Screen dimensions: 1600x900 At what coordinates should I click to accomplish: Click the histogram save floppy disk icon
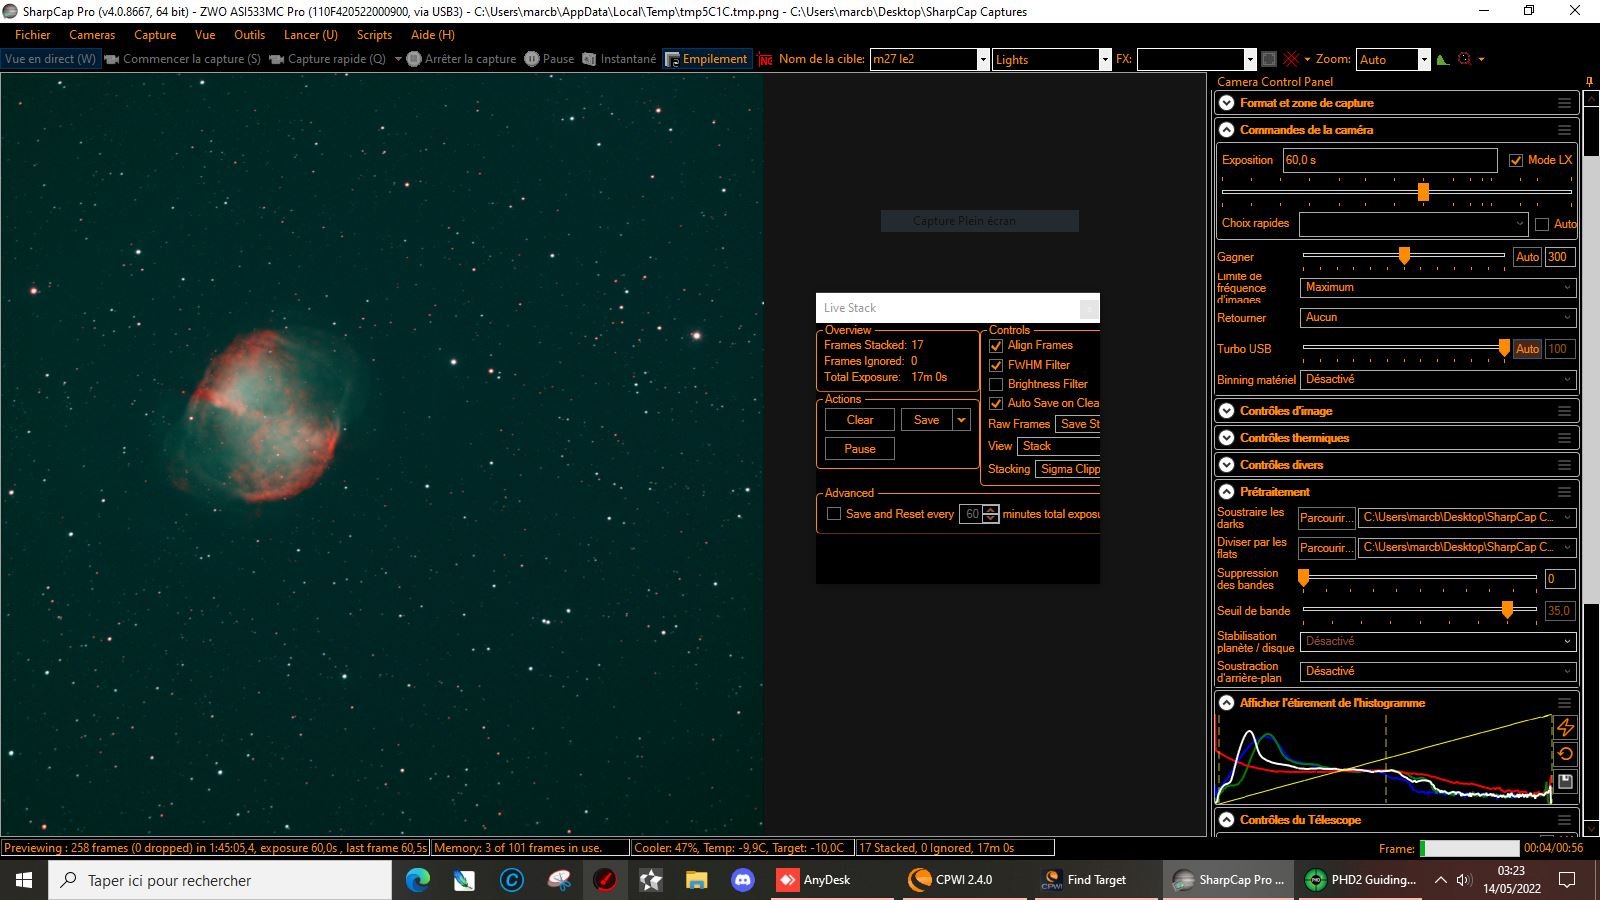(x=1565, y=781)
